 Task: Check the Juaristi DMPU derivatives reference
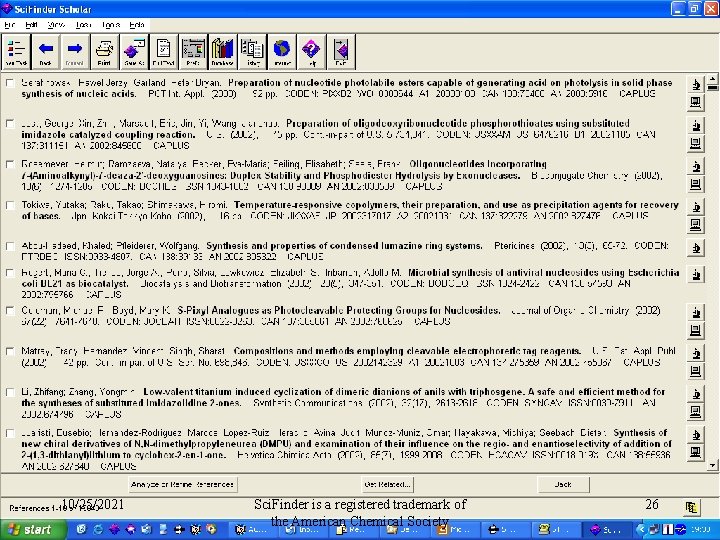pos(10,433)
